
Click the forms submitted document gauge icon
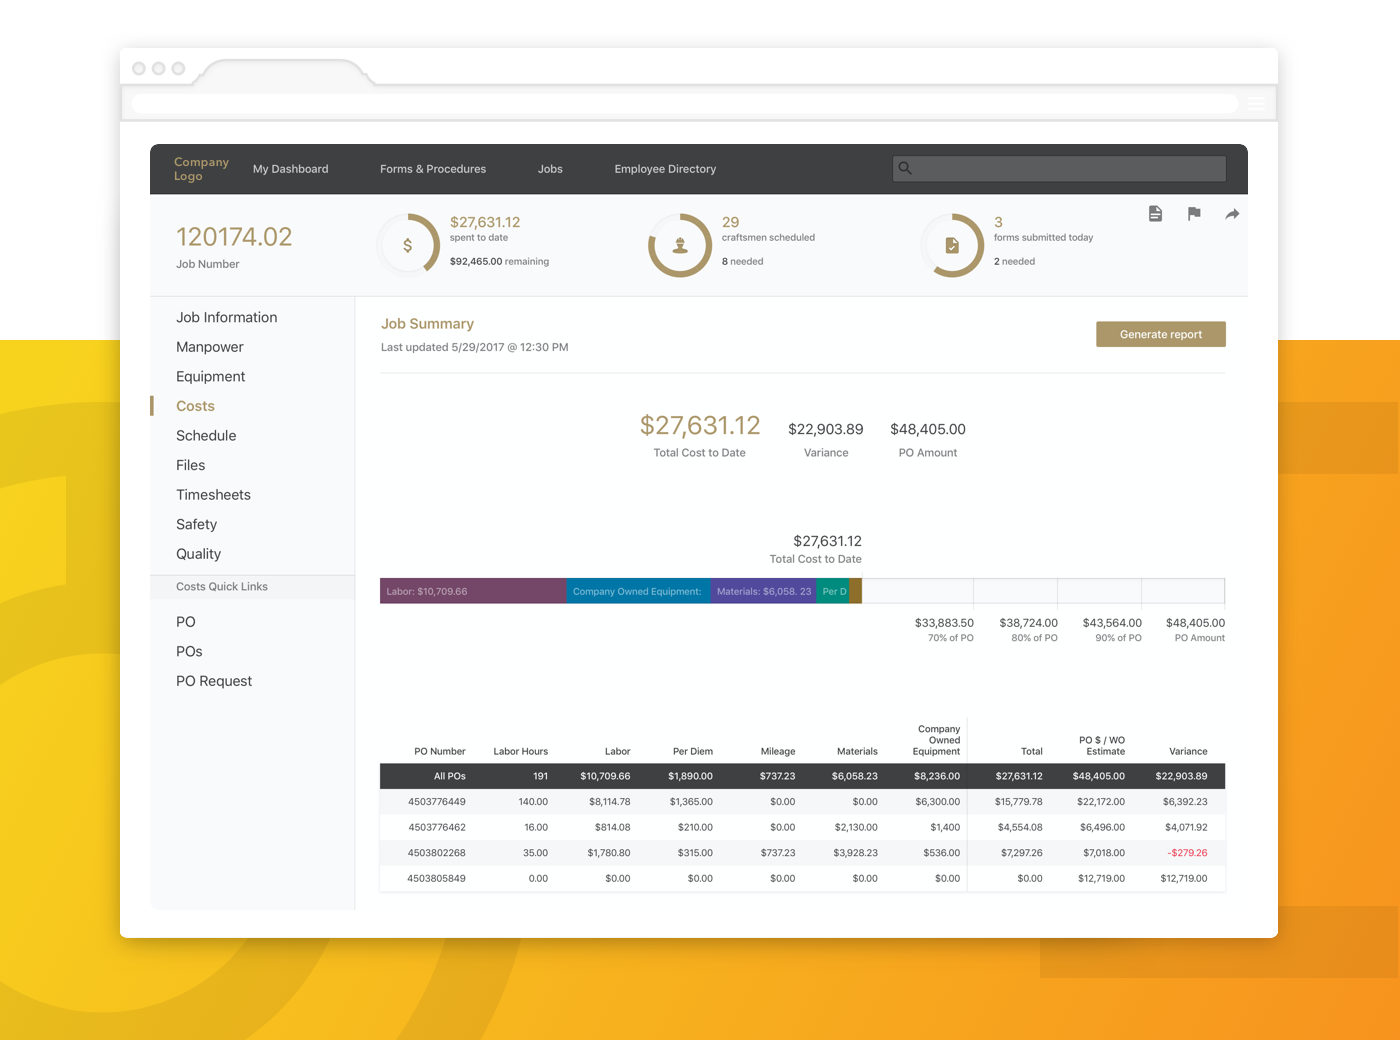(x=952, y=244)
